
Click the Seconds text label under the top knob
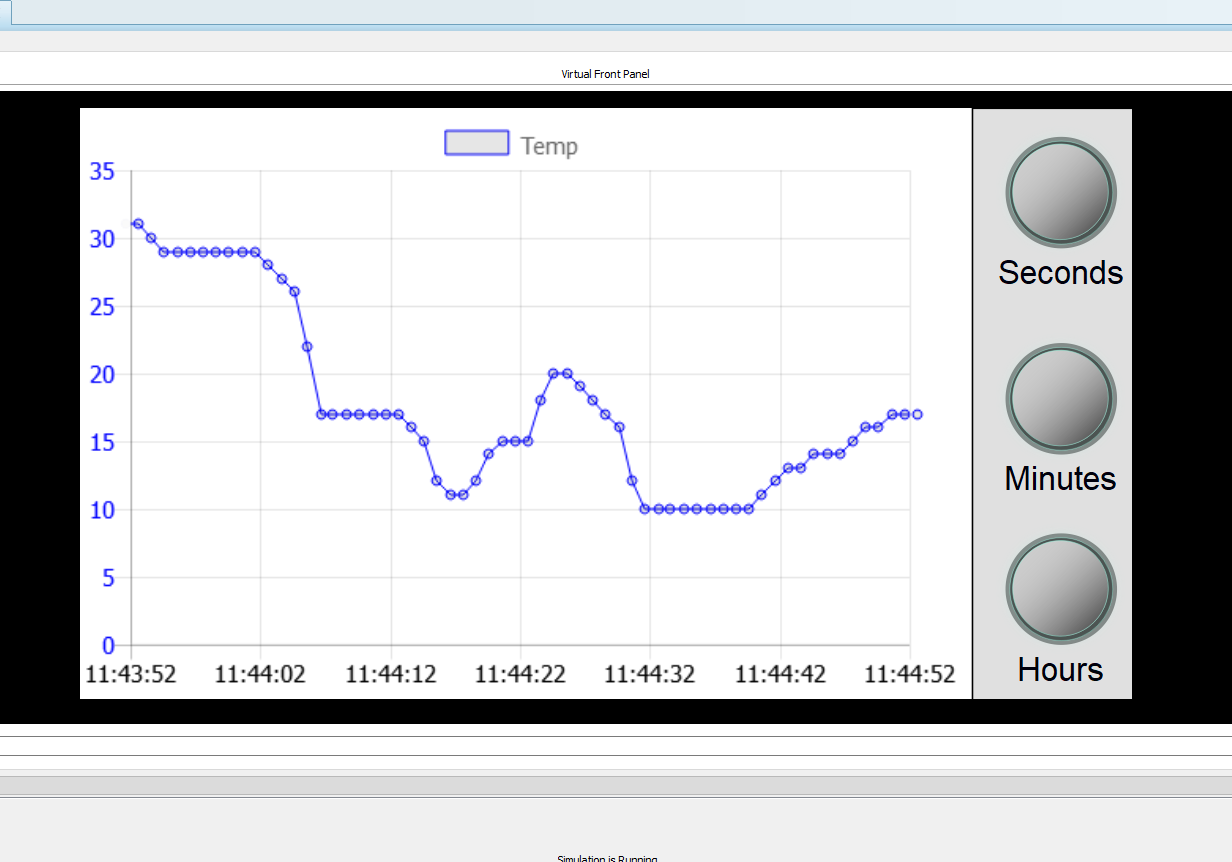tap(1060, 272)
